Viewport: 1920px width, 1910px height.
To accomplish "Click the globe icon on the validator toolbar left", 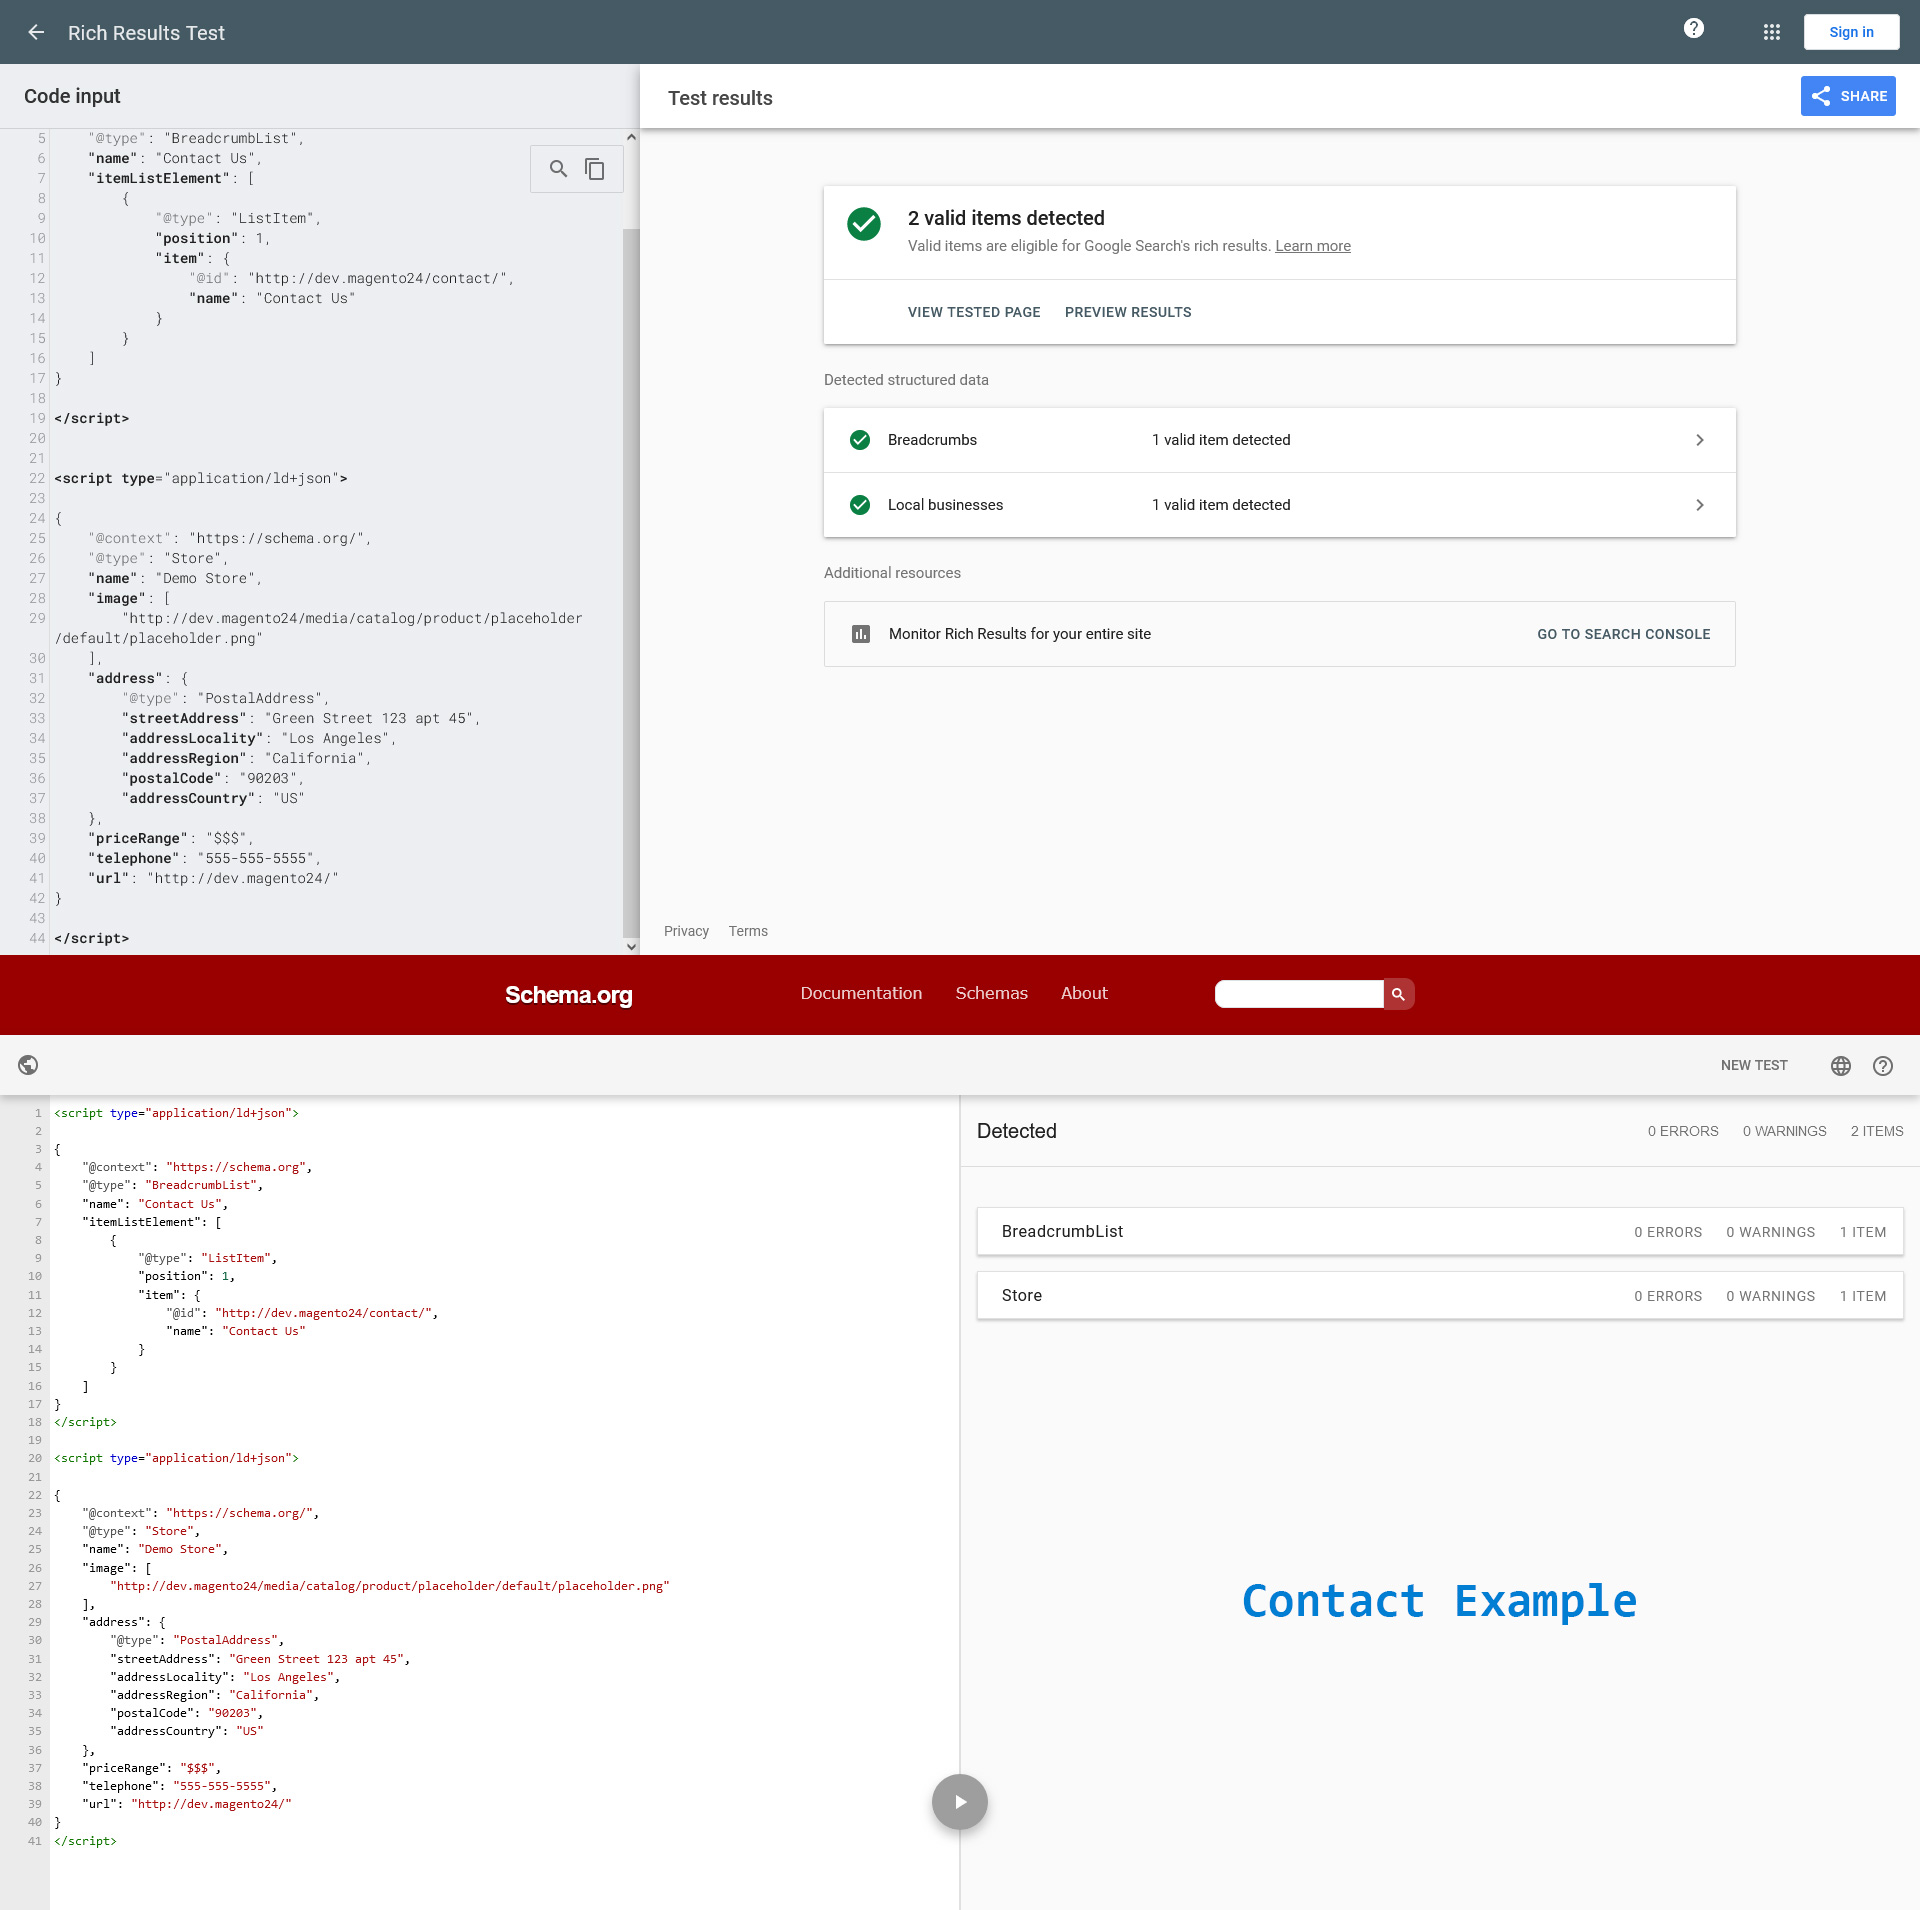I will [28, 1065].
